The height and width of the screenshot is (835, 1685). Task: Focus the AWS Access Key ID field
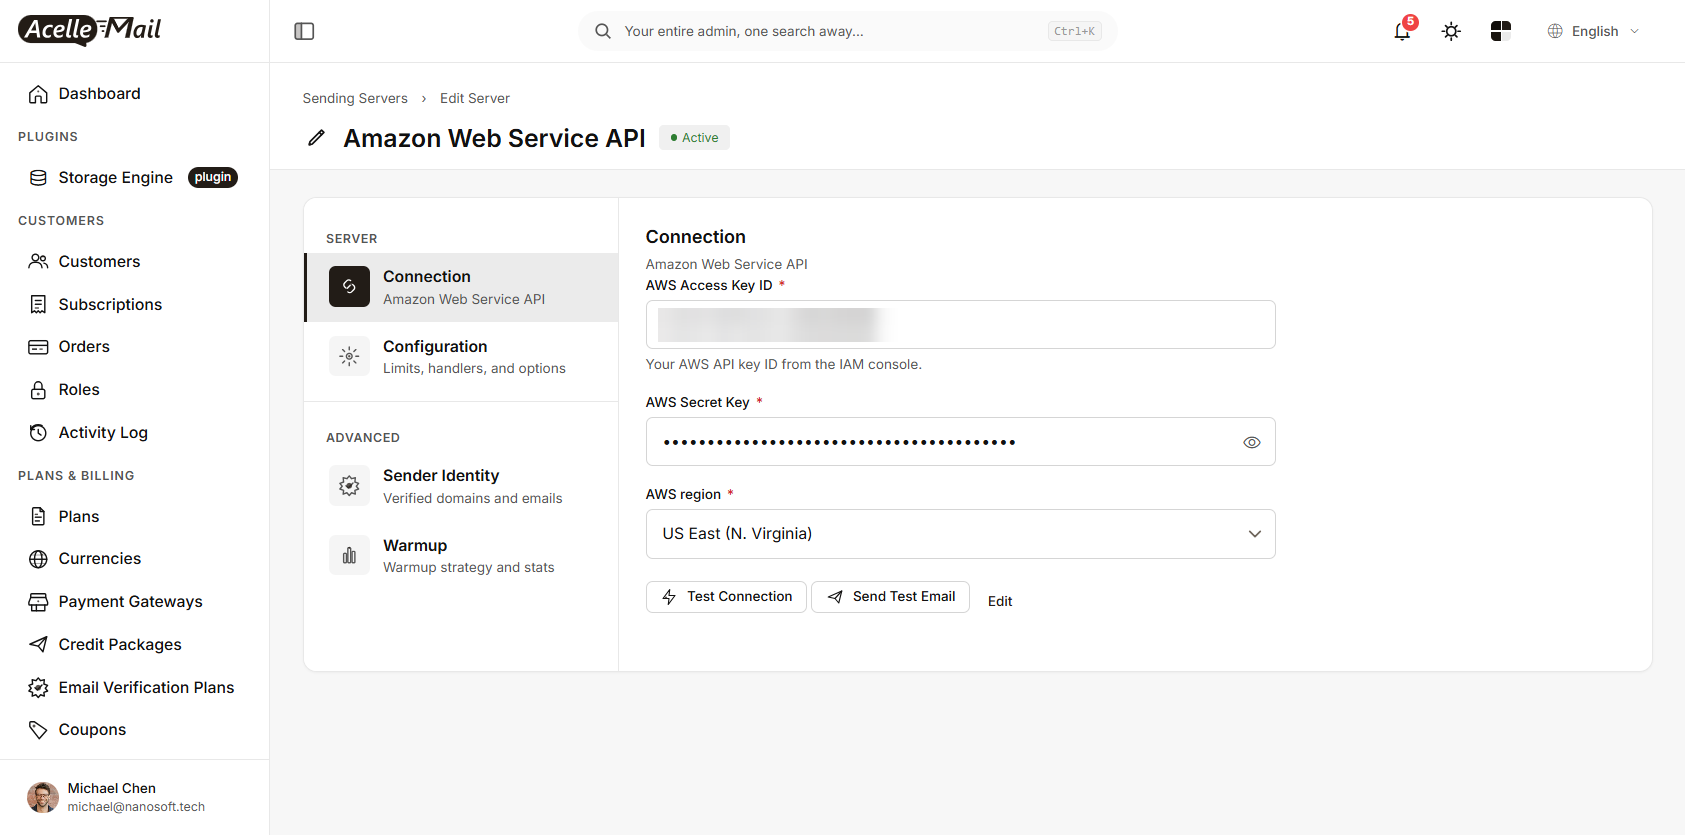click(960, 325)
